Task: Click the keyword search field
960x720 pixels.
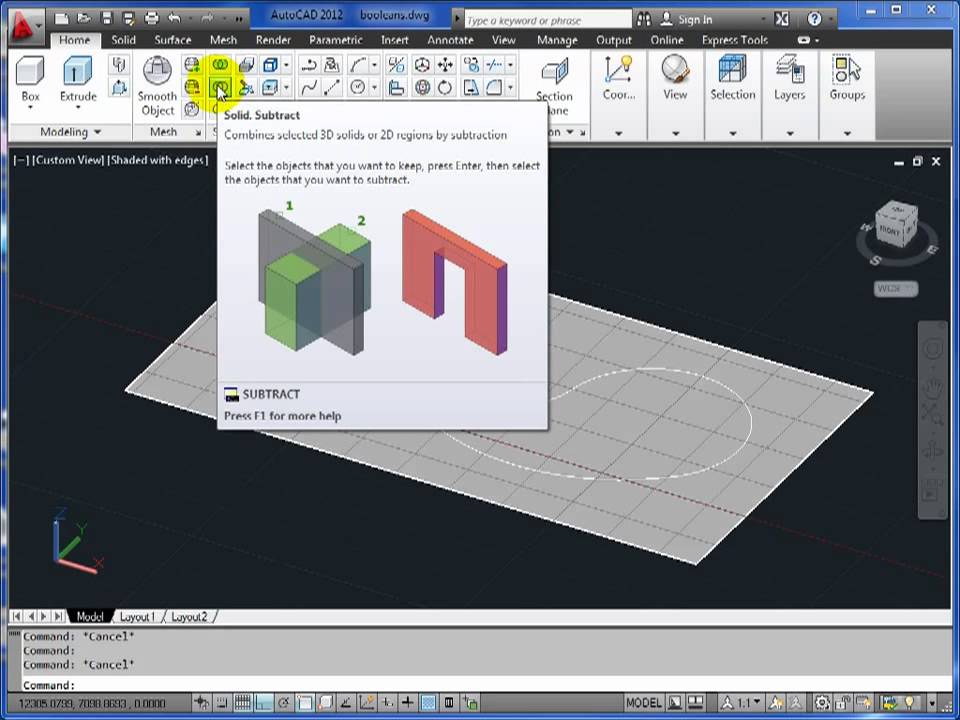Action: 547,20
